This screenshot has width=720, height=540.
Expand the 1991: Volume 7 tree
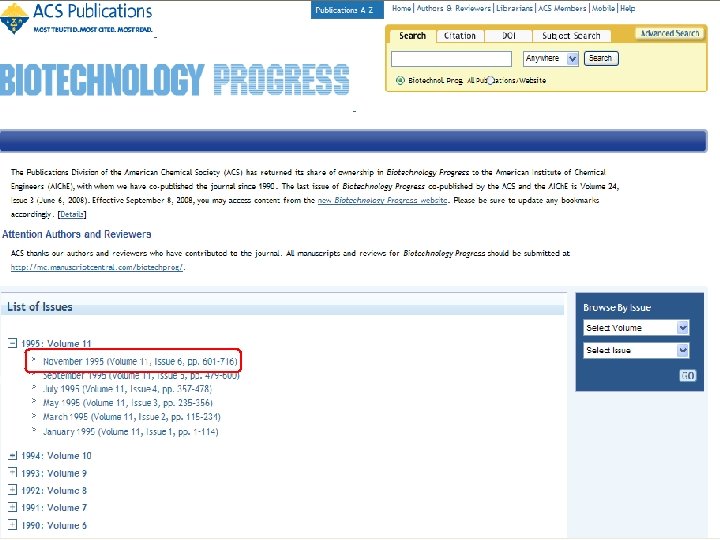click(12, 507)
